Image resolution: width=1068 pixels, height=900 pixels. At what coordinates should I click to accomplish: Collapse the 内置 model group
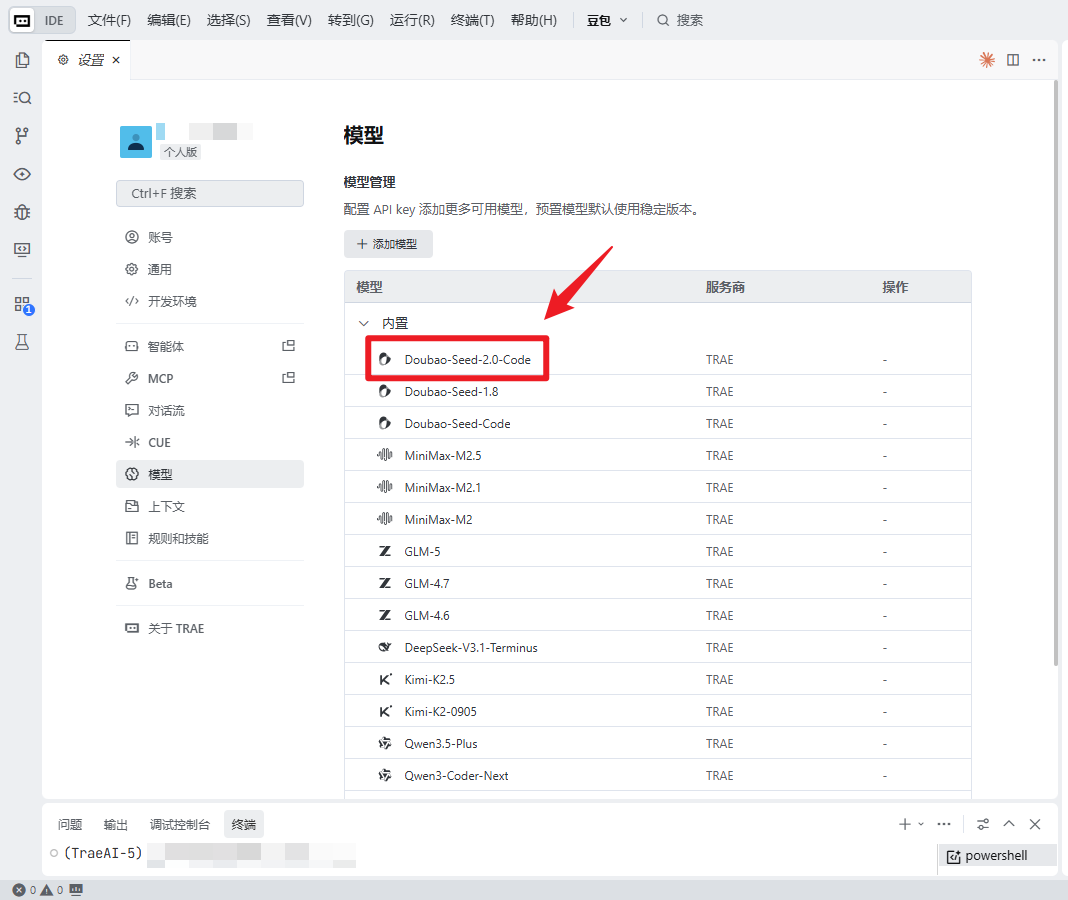(x=363, y=324)
